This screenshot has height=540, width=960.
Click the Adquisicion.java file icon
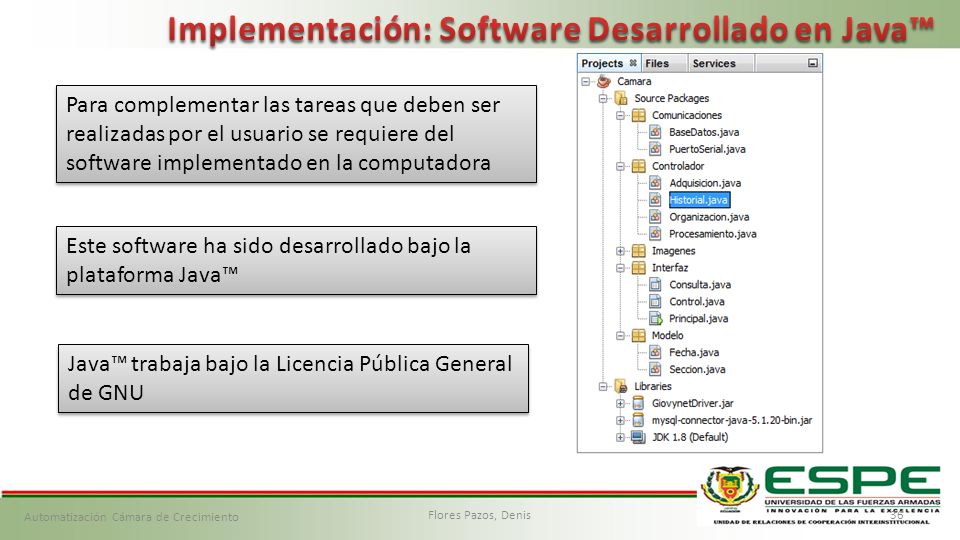655,182
